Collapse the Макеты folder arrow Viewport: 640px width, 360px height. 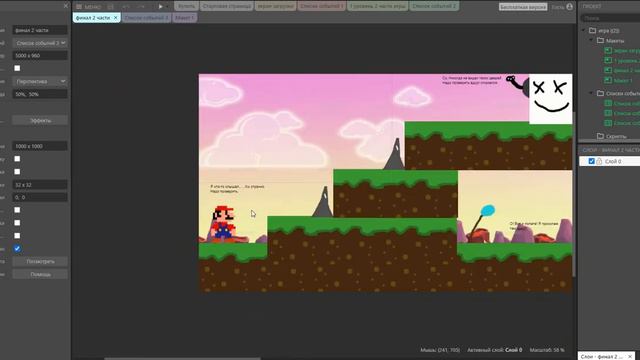[x=591, y=40]
